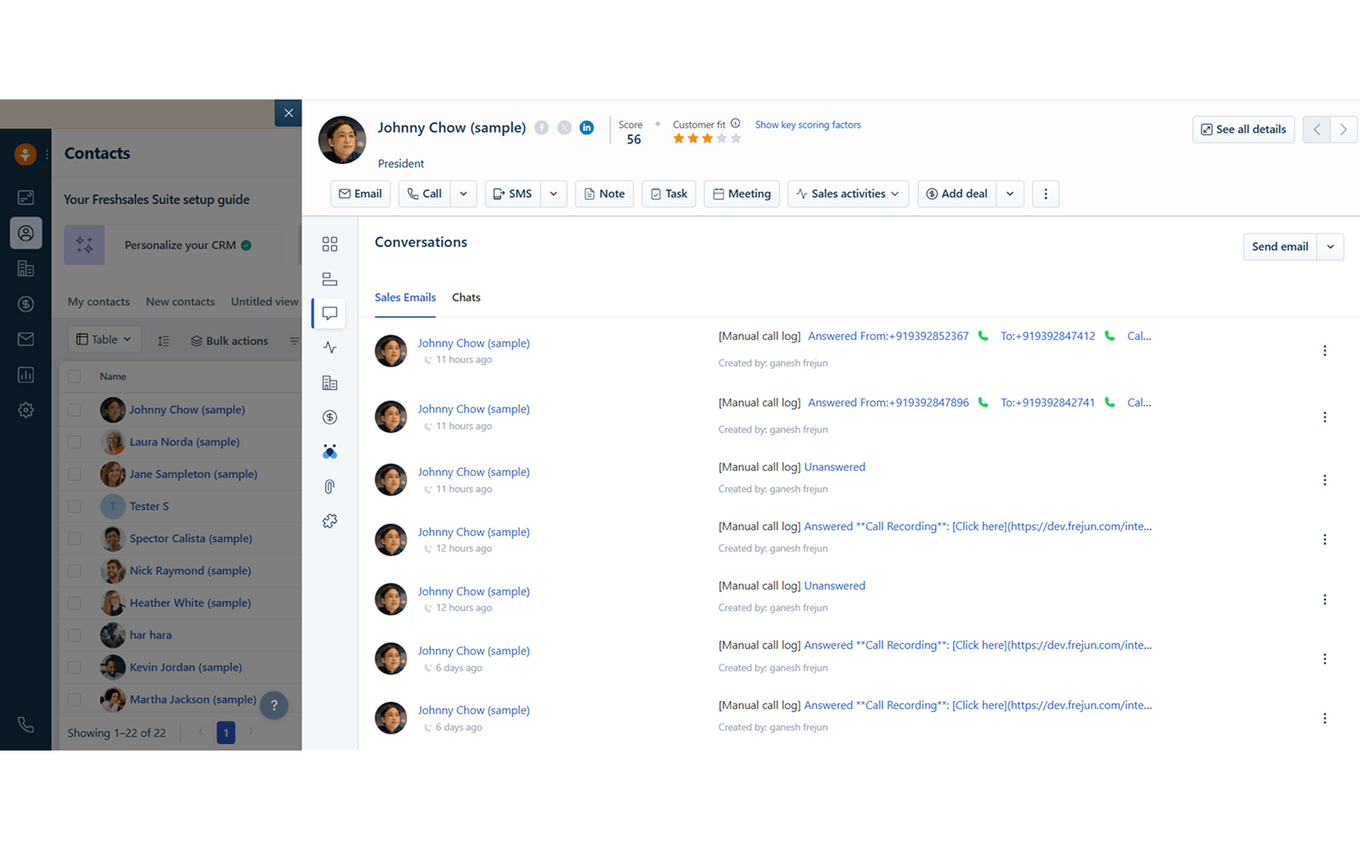Expand the Add deal dropdown arrow
Image resolution: width=1360 pixels, height=850 pixels.
[1010, 194]
